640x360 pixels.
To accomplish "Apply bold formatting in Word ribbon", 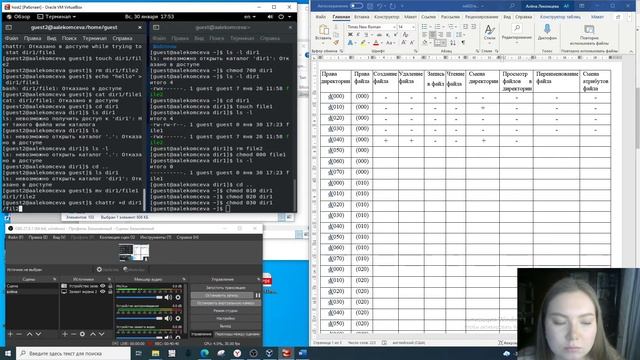I will point(350,35).
